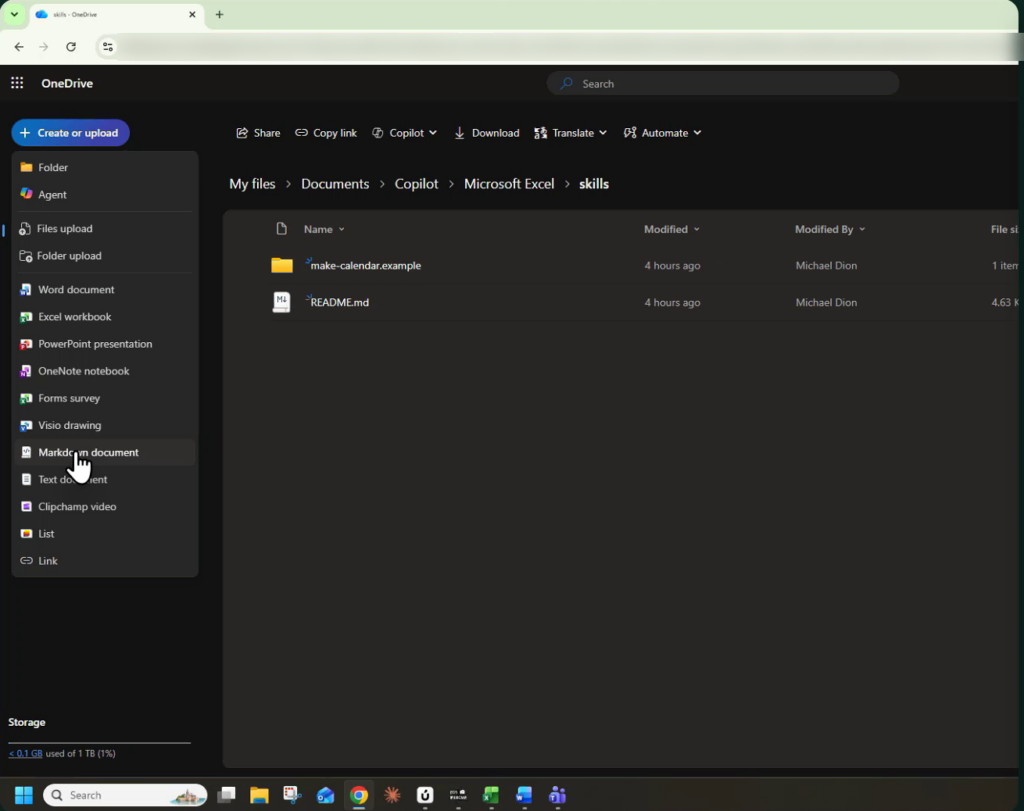
Task: Open Outlook from the taskbar
Action: (325, 795)
